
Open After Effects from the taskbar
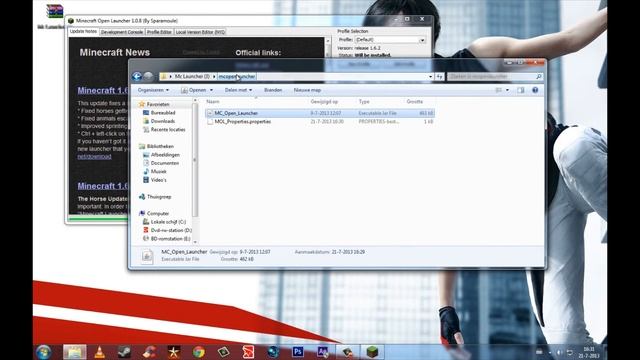(322, 352)
